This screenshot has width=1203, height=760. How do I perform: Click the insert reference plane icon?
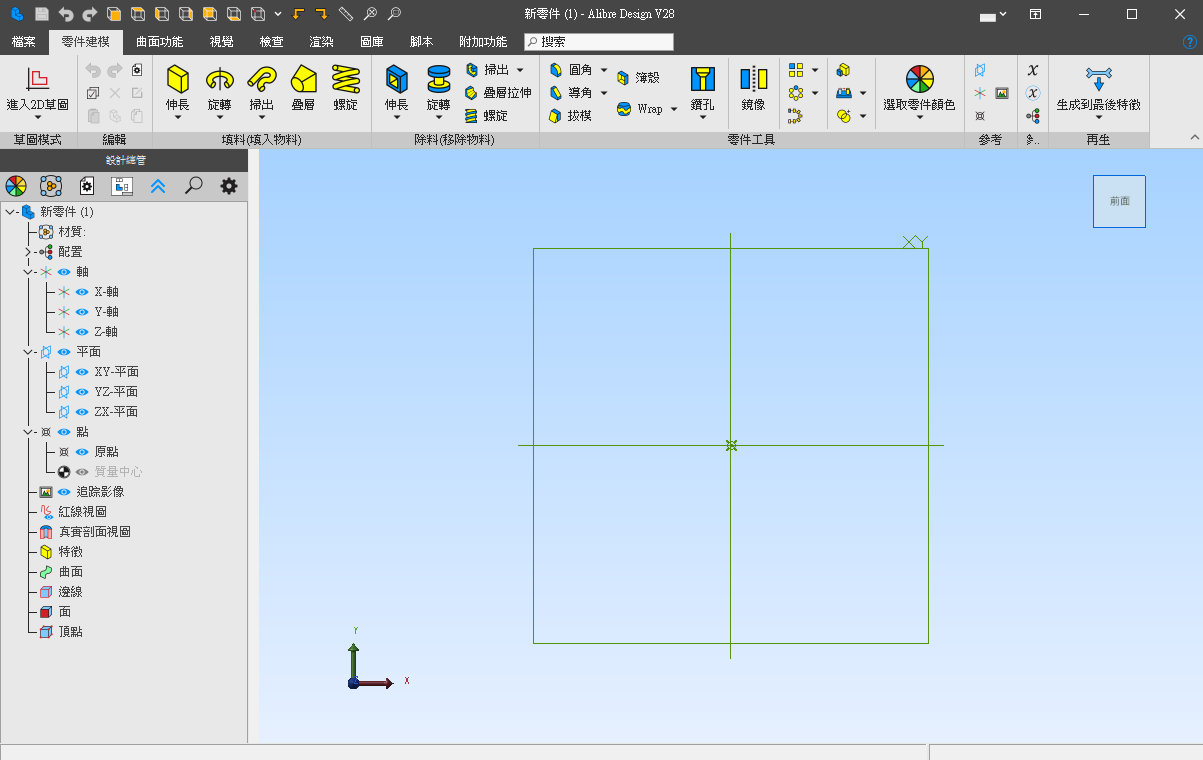coord(980,70)
